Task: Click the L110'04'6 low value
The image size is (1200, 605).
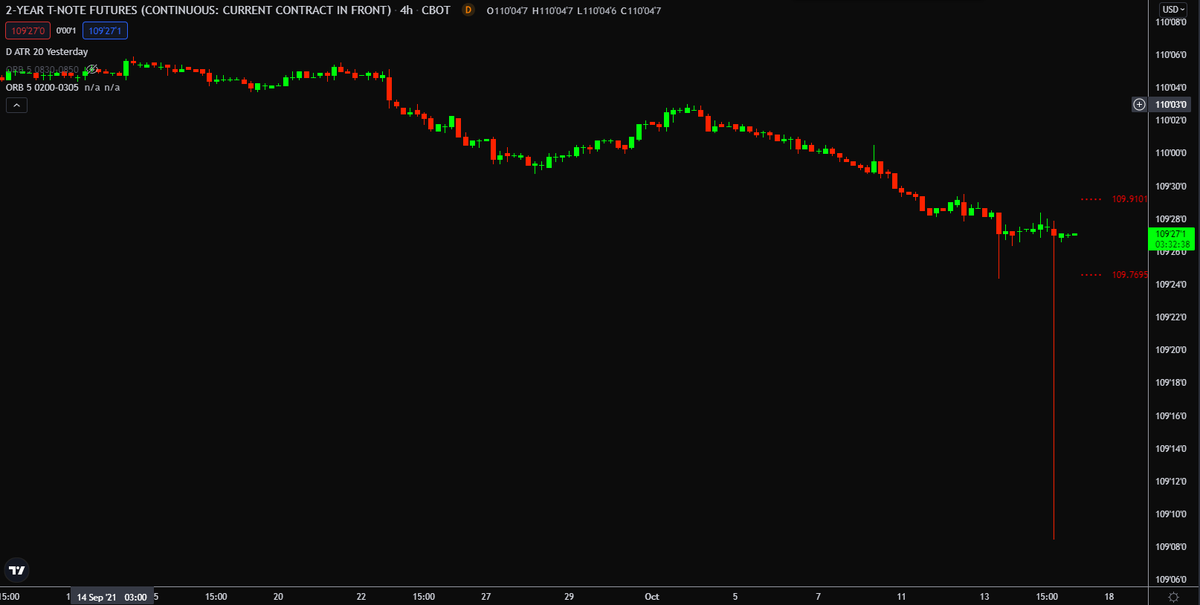Action: [x=596, y=10]
